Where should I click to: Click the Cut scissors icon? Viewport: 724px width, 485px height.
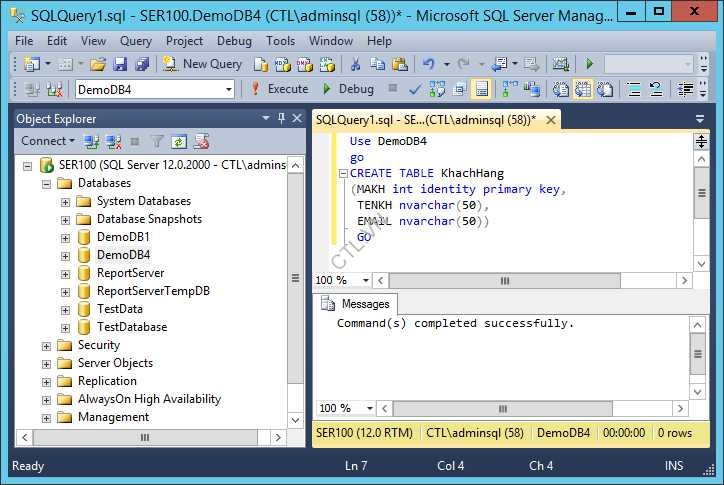[x=354, y=64]
